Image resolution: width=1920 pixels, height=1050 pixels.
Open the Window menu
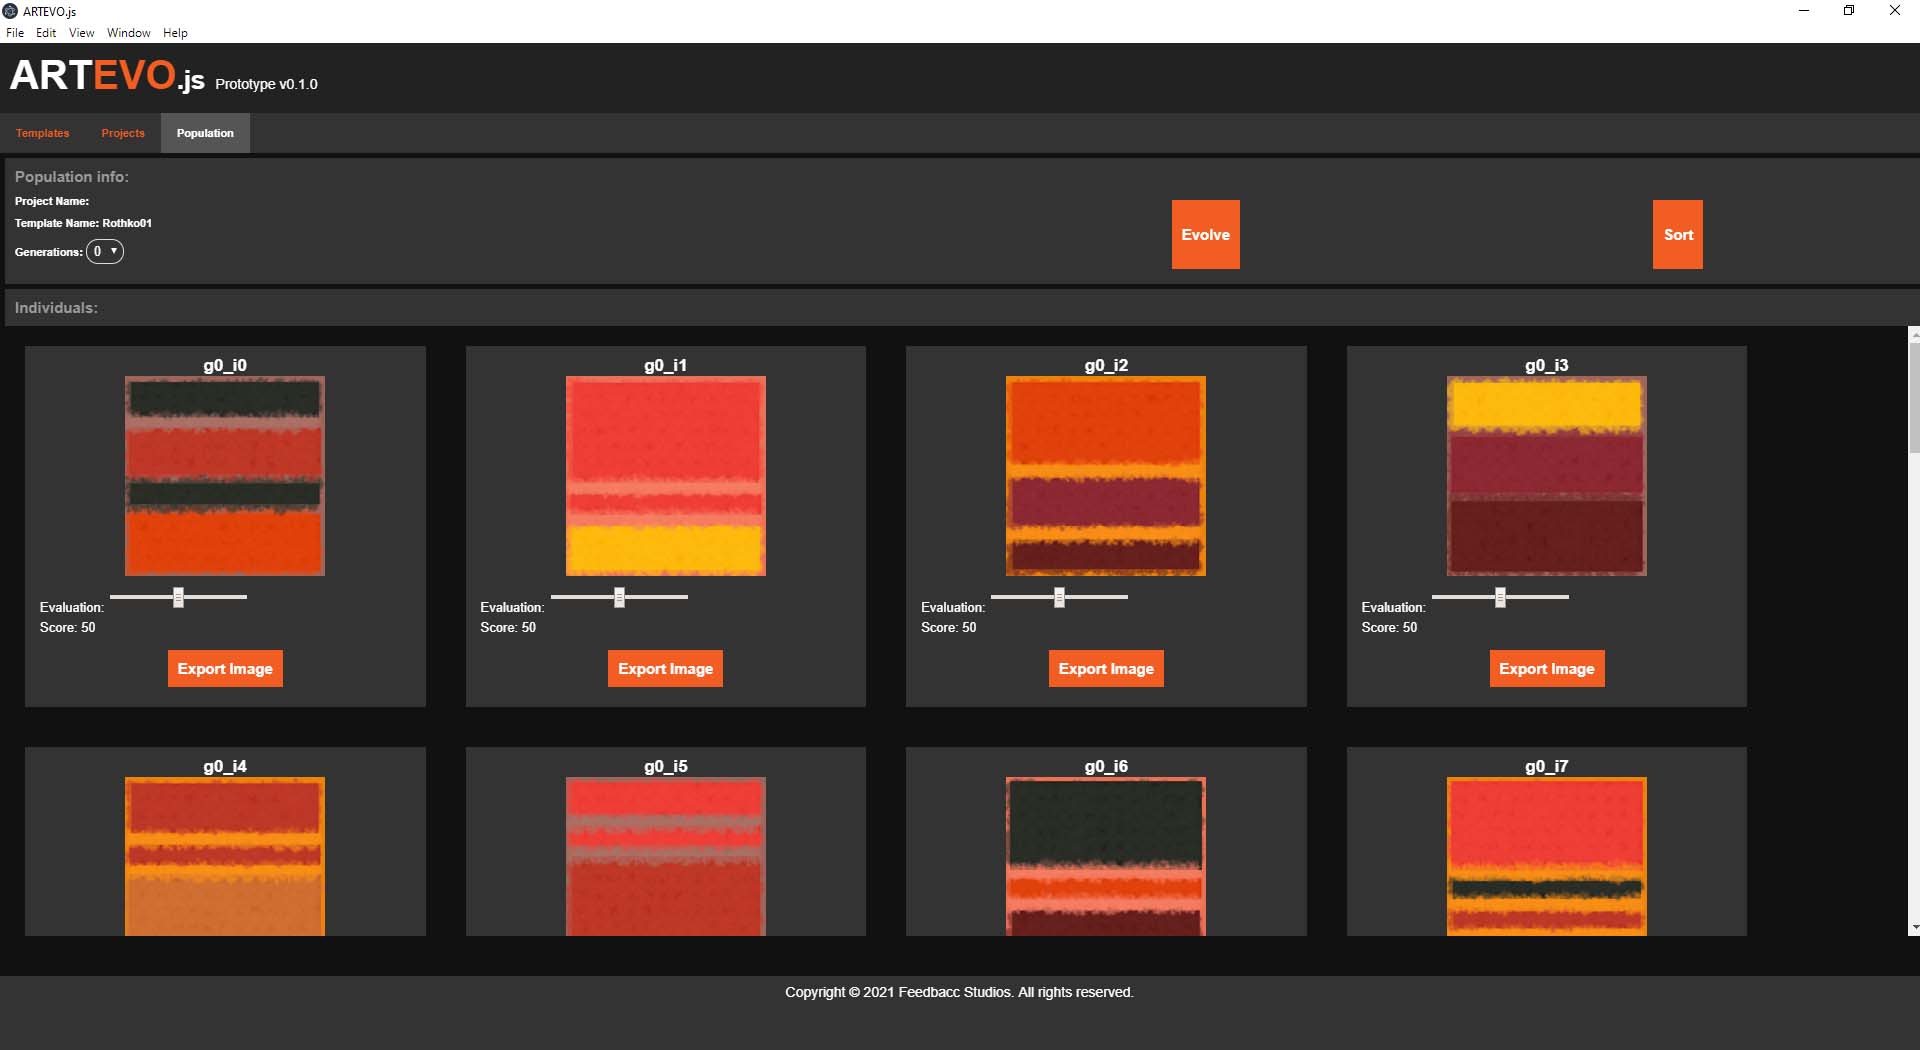129,33
